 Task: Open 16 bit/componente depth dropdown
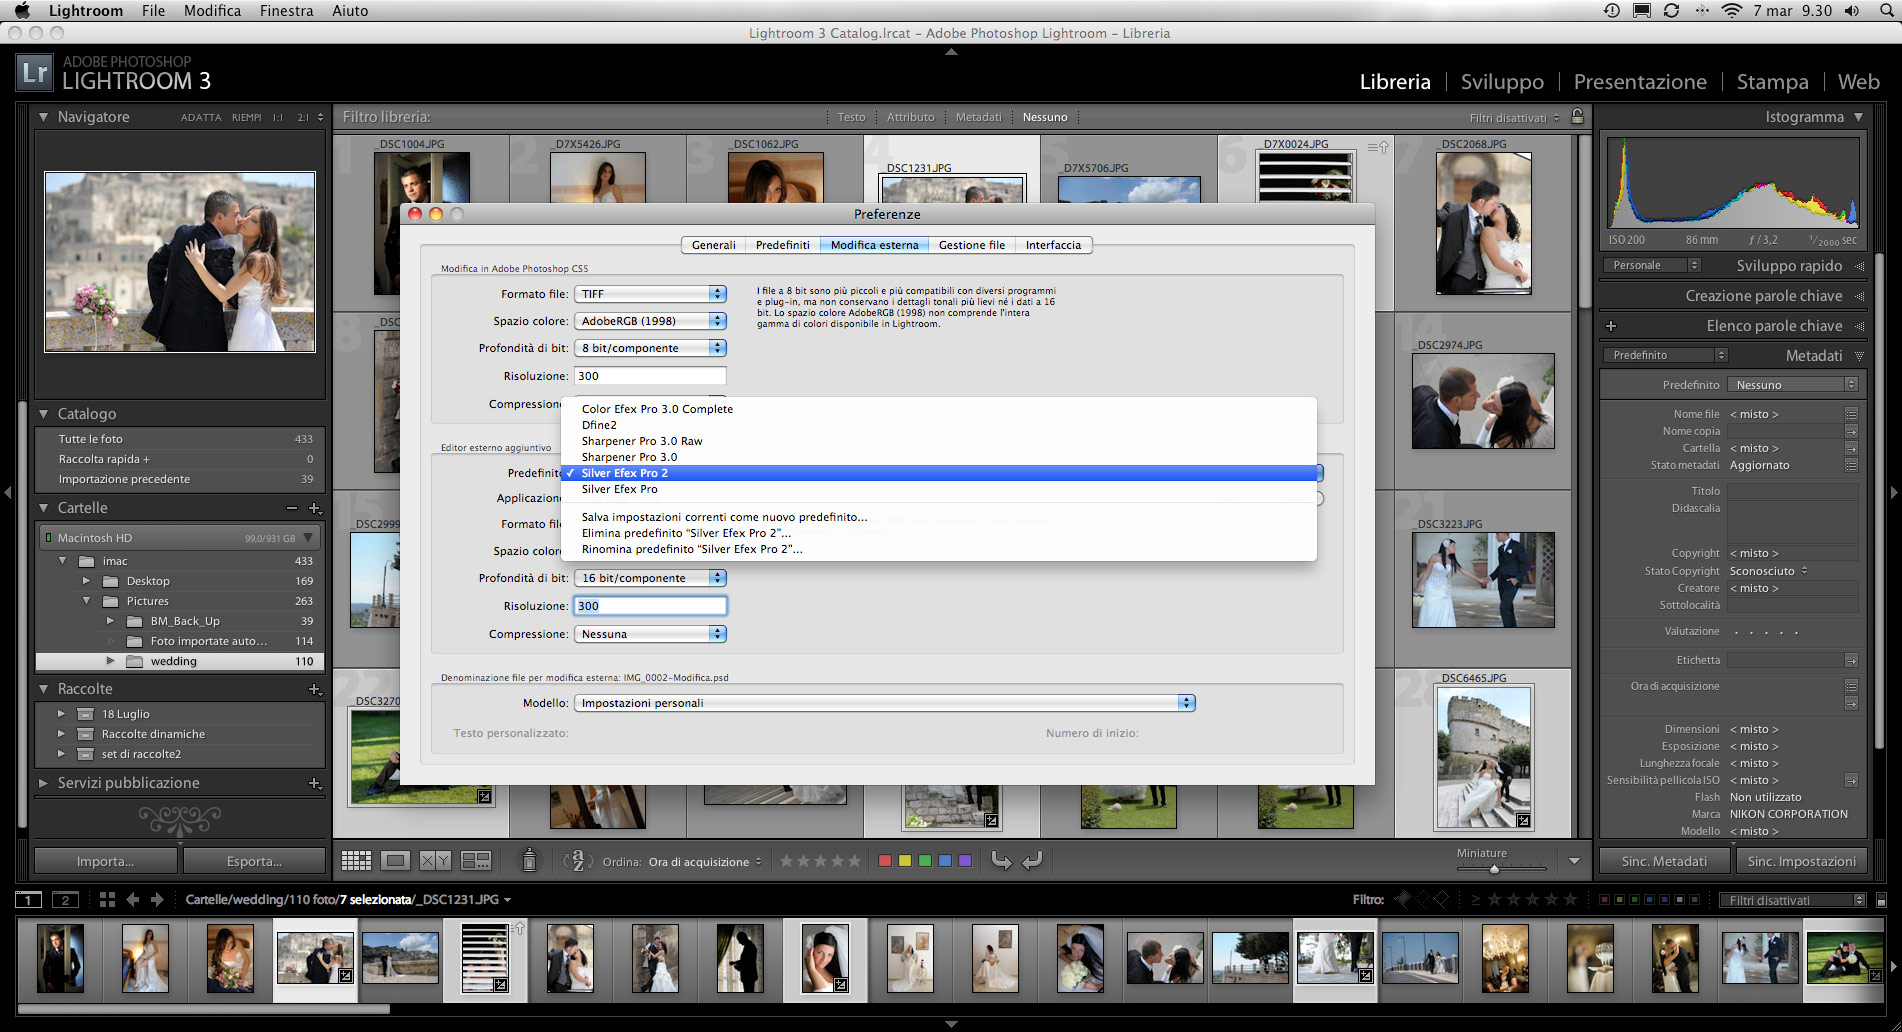pos(650,578)
